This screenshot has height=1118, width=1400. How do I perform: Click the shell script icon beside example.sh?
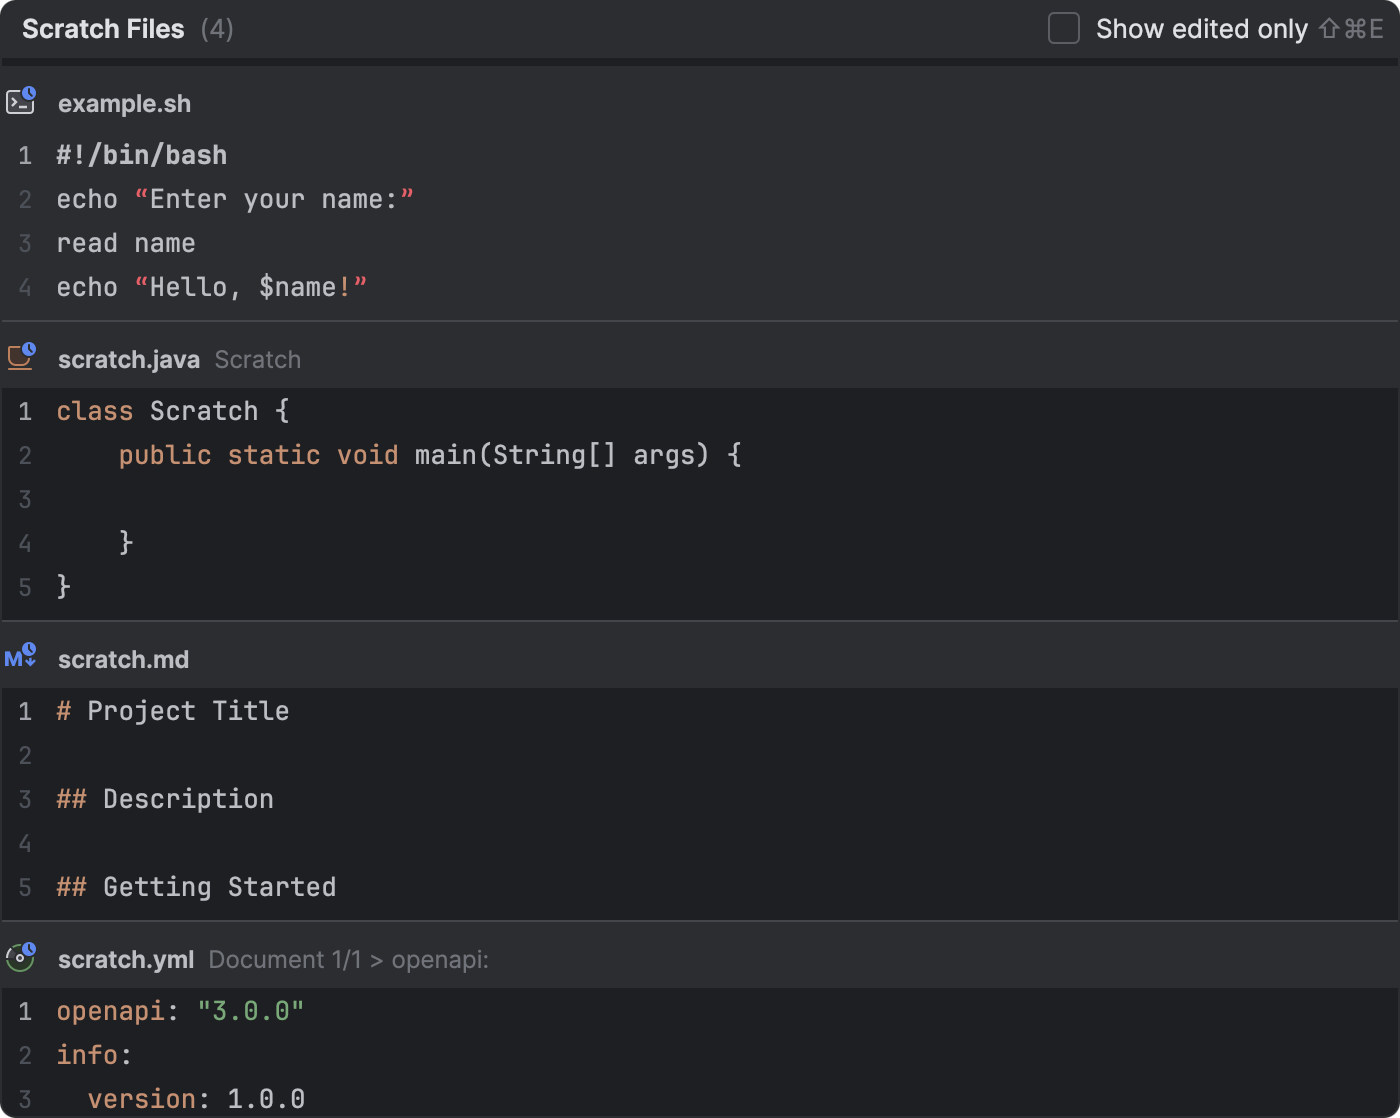[21, 102]
